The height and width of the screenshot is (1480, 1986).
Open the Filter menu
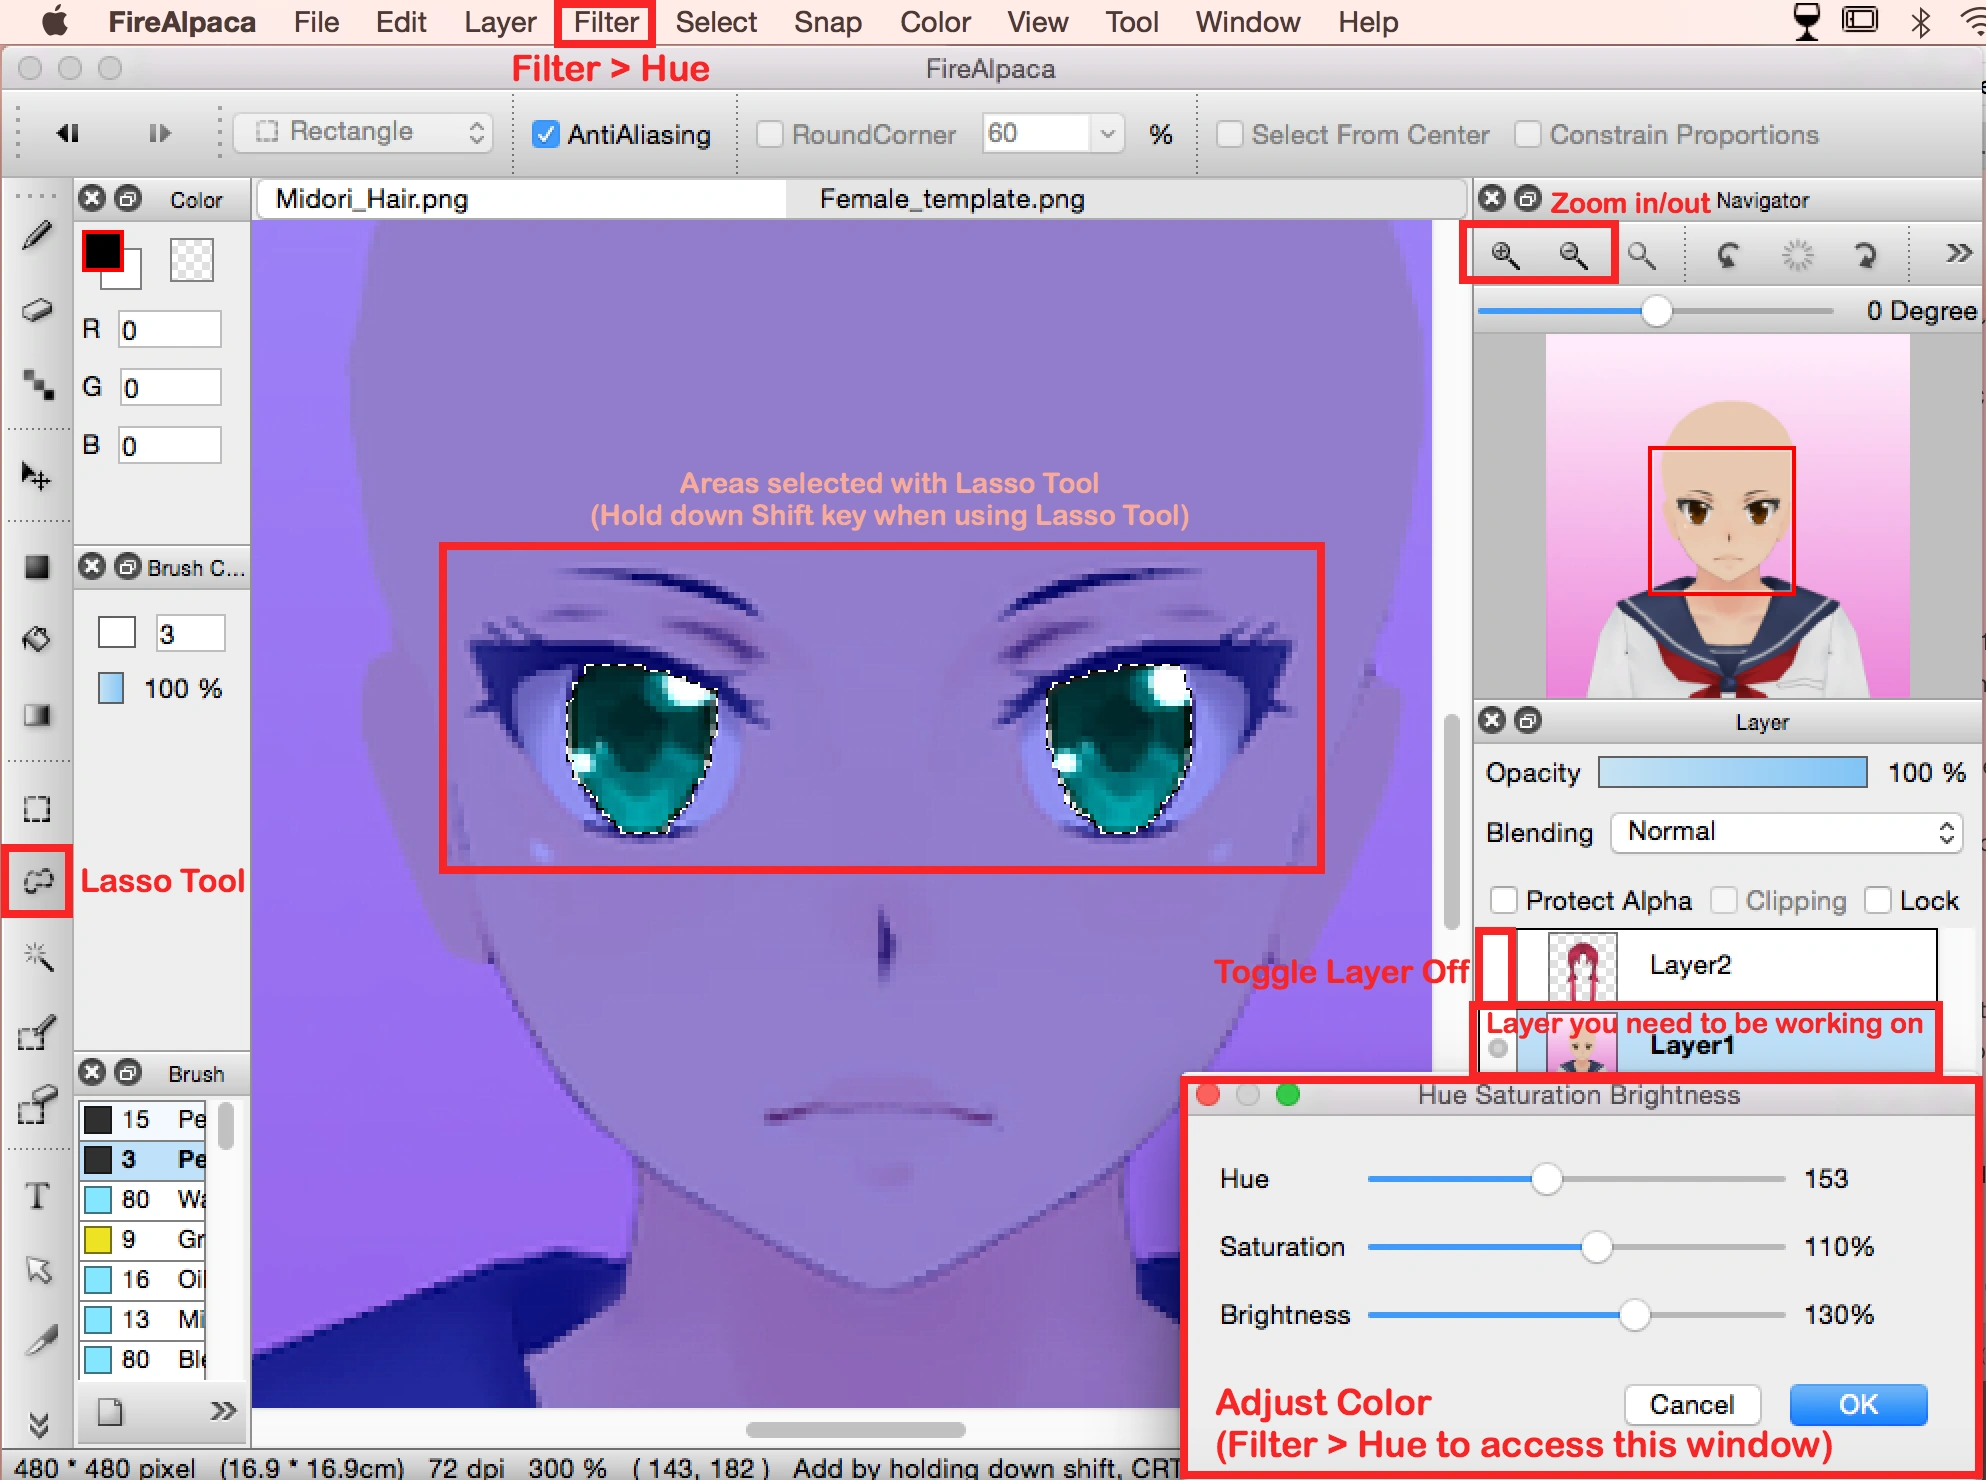pos(605,22)
